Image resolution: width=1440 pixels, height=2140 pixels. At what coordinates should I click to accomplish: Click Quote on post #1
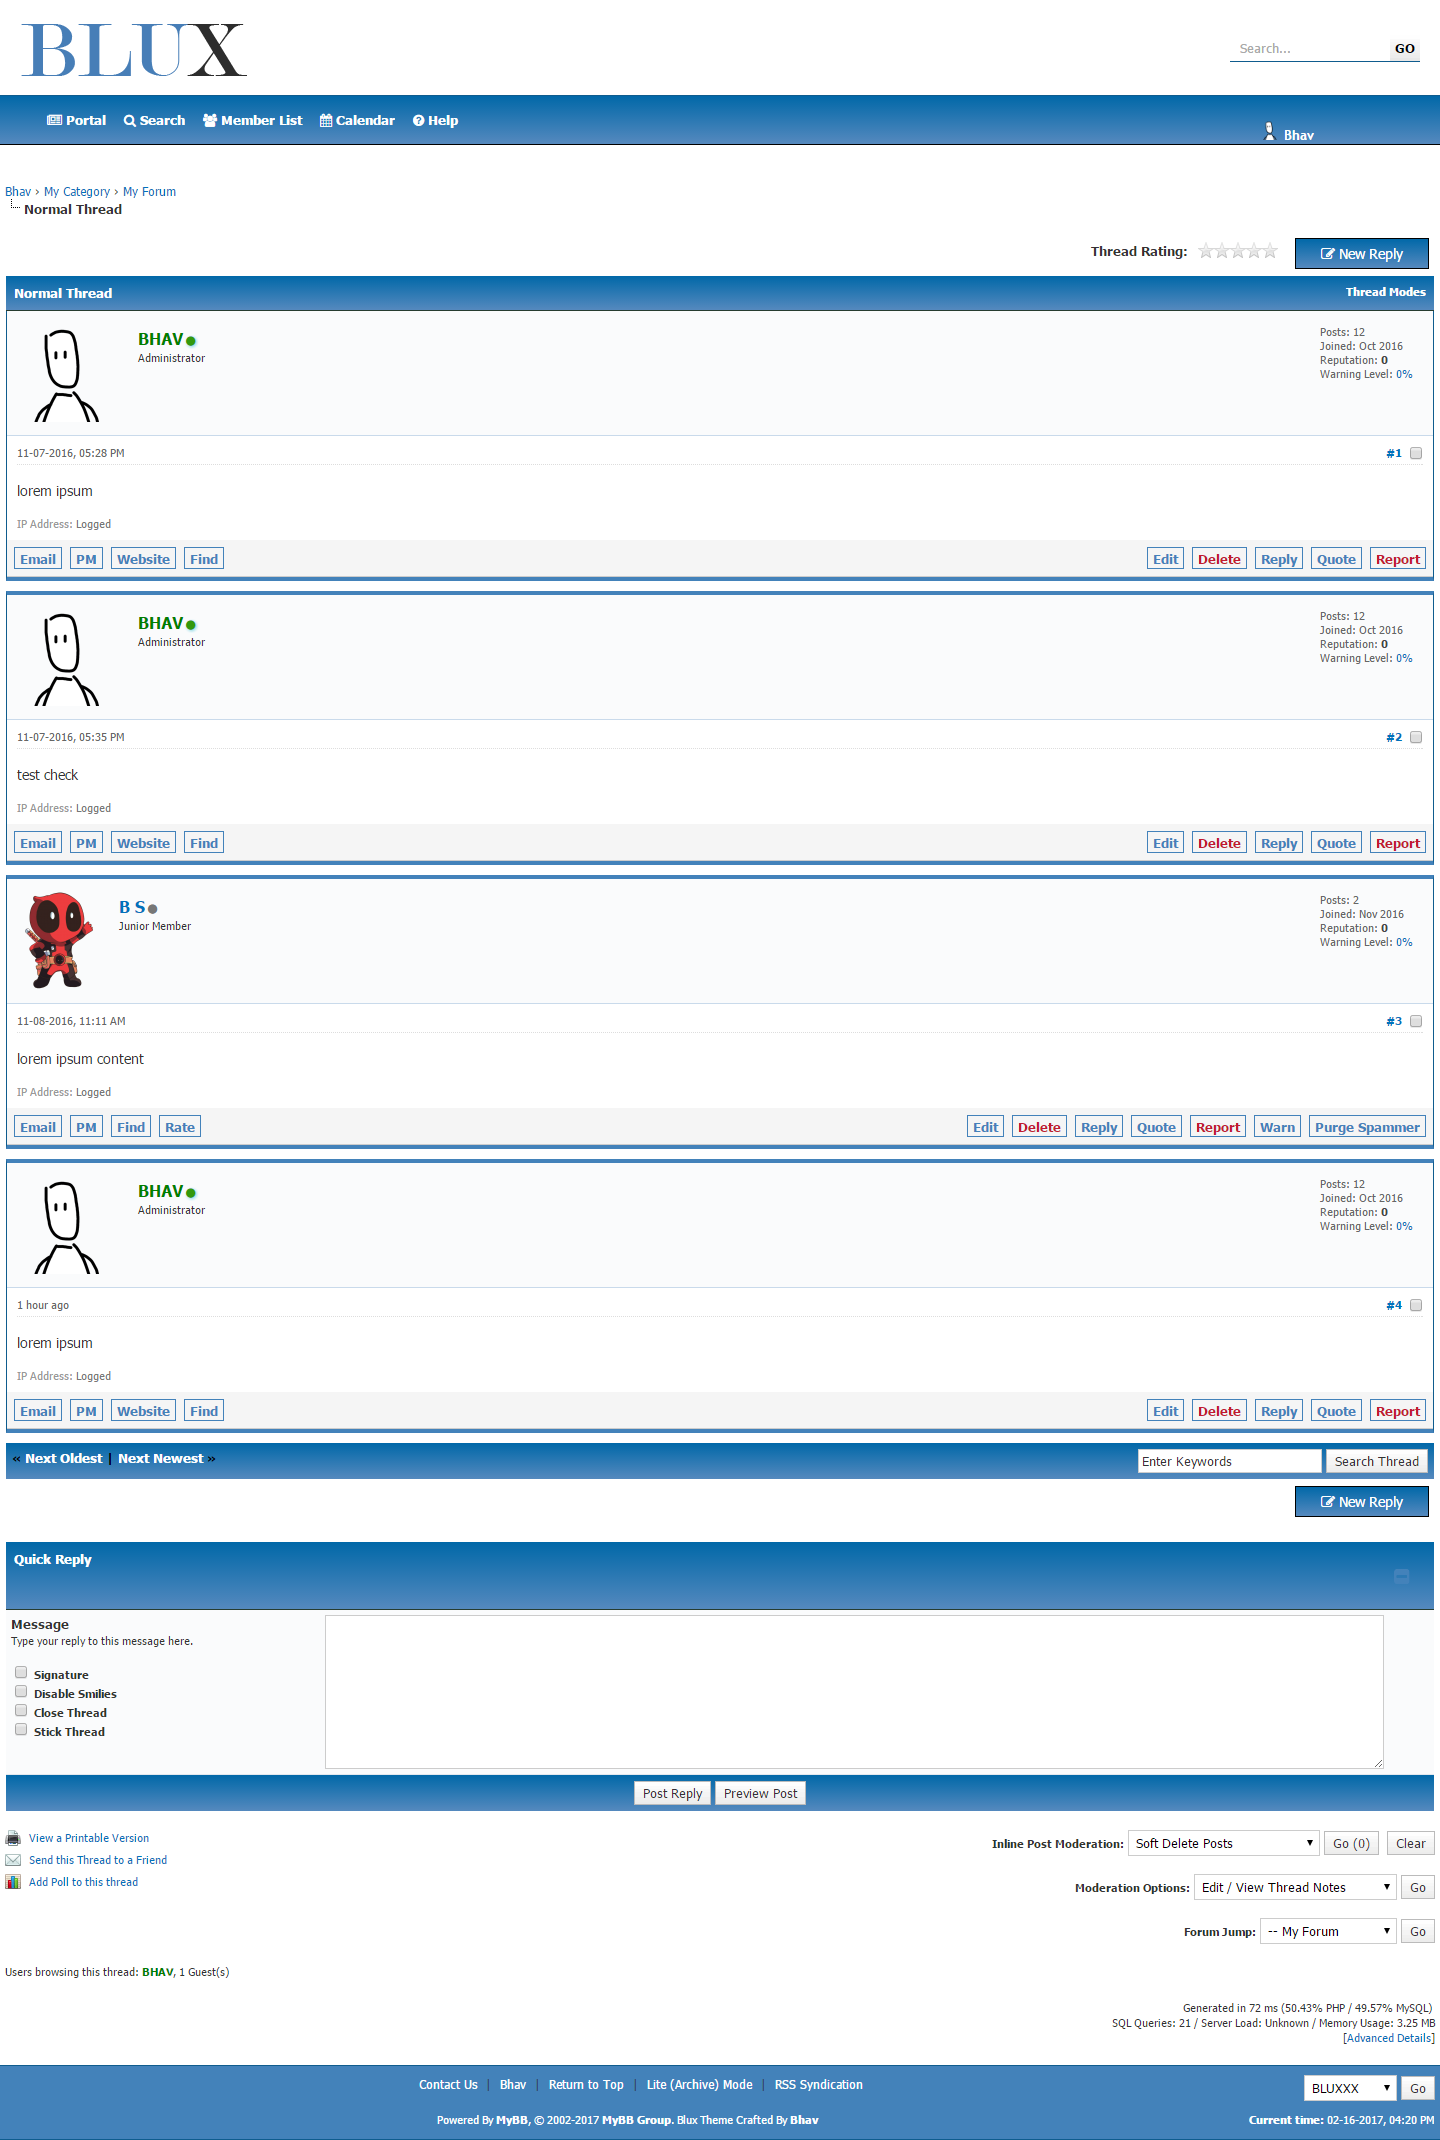tap(1336, 559)
